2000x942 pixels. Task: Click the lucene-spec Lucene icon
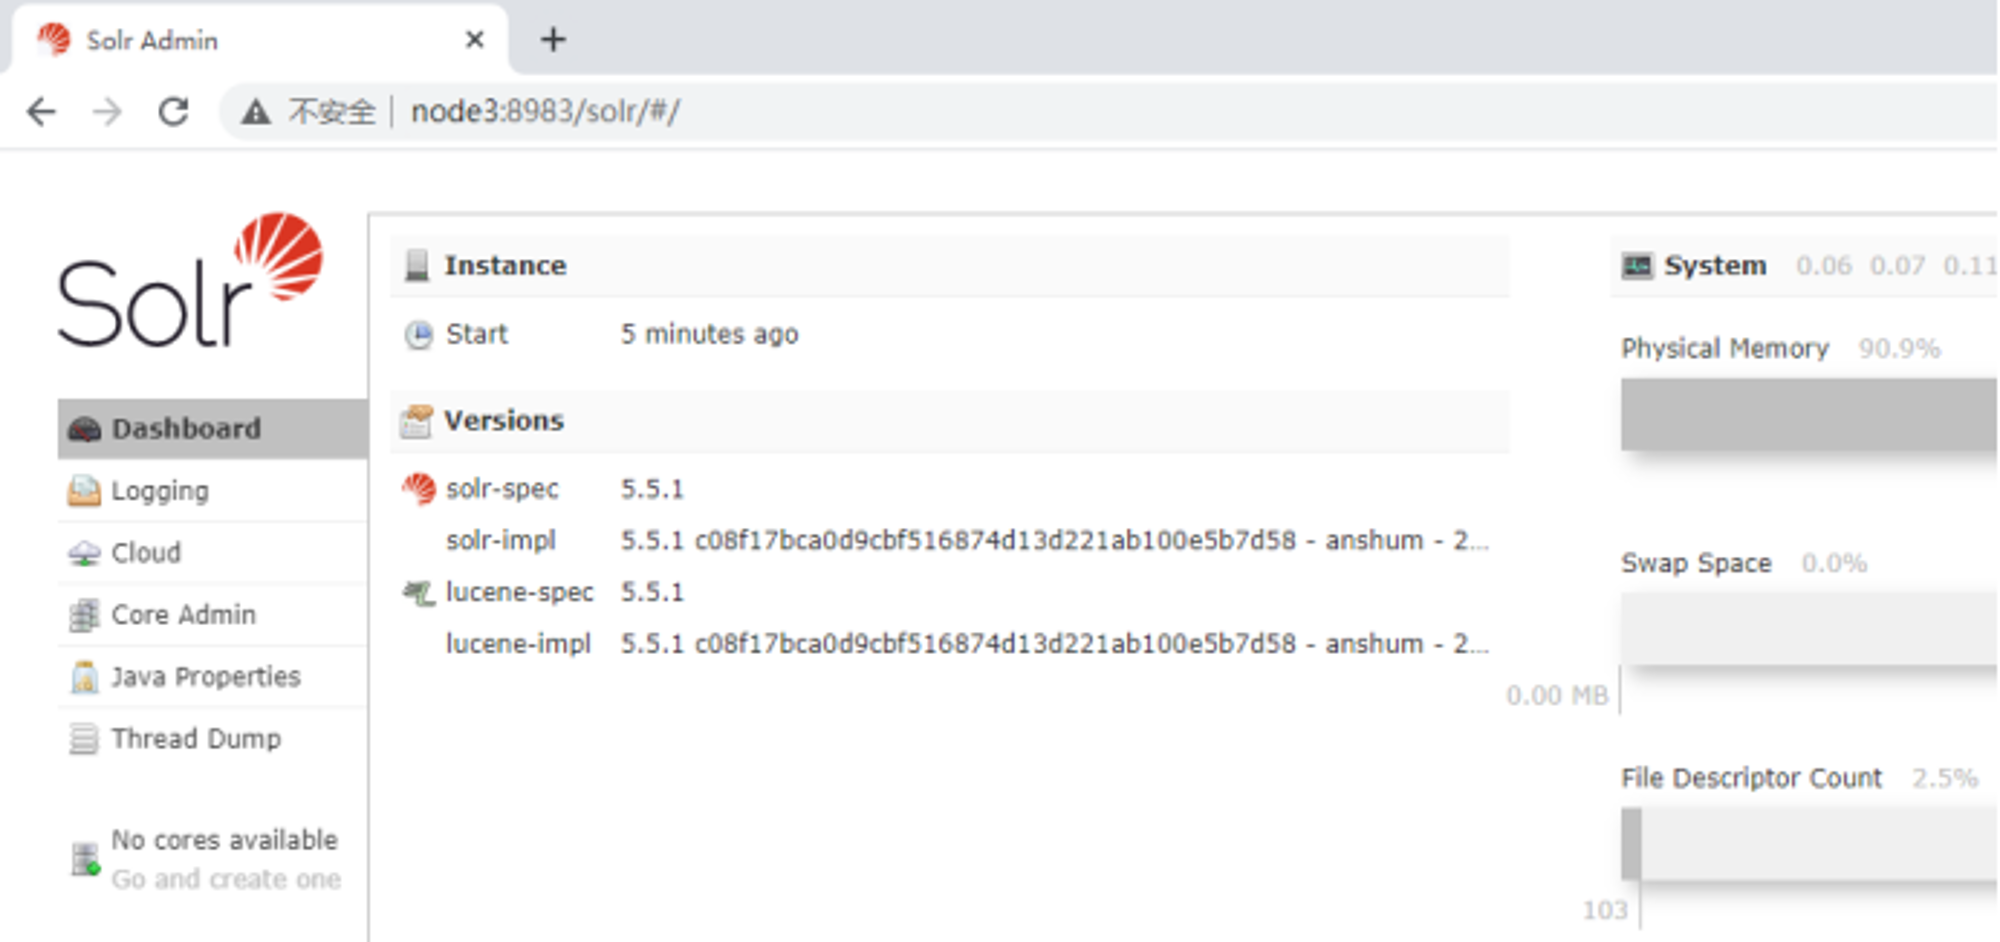coord(419,592)
